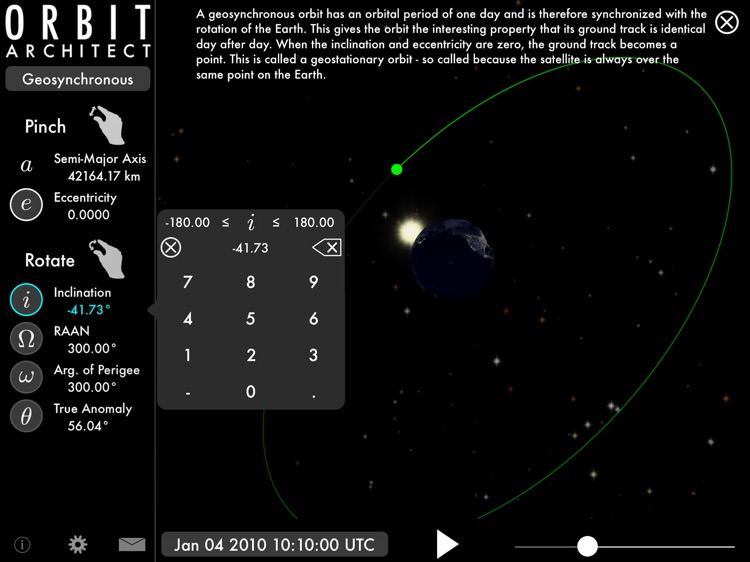Click the Sun in the space view

410,231
